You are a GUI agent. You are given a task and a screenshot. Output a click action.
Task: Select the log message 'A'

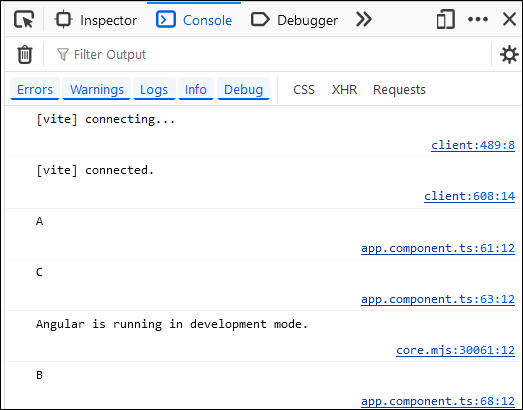(x=39, y=222)
